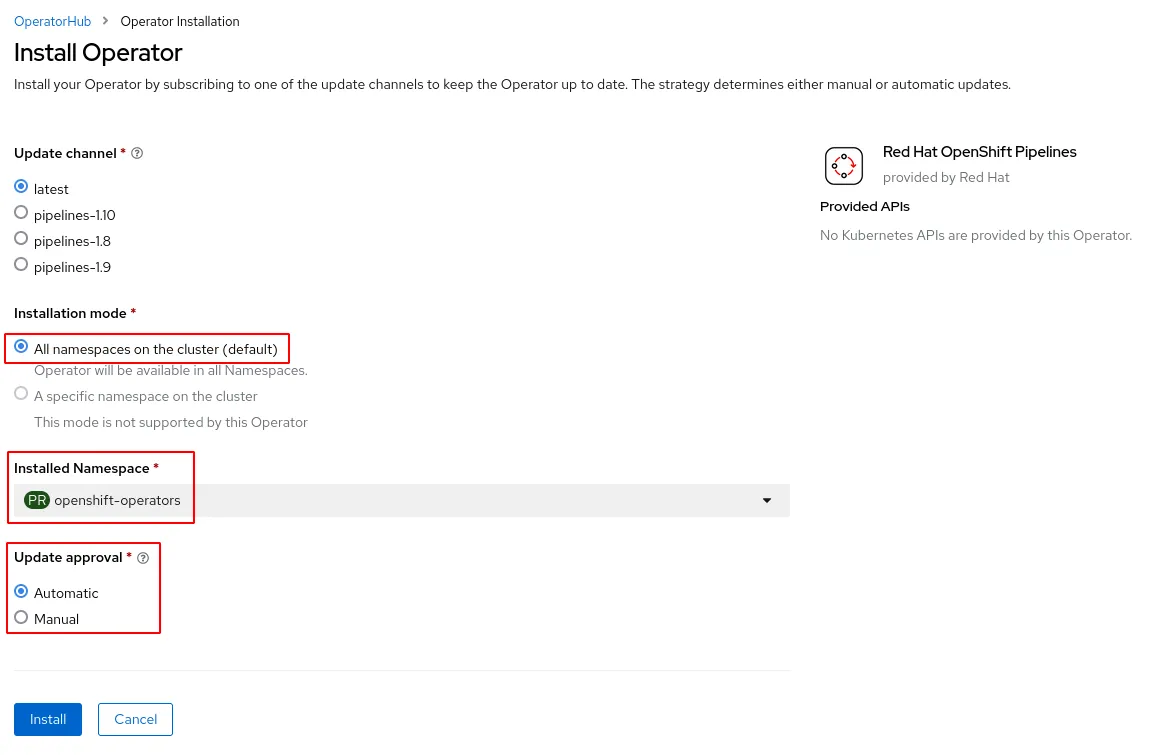Image resolution: width=1168 pixels, height=755 pixels.
Task: Choose the pipelines-1.8 update channel
Action: pos(21,239)
